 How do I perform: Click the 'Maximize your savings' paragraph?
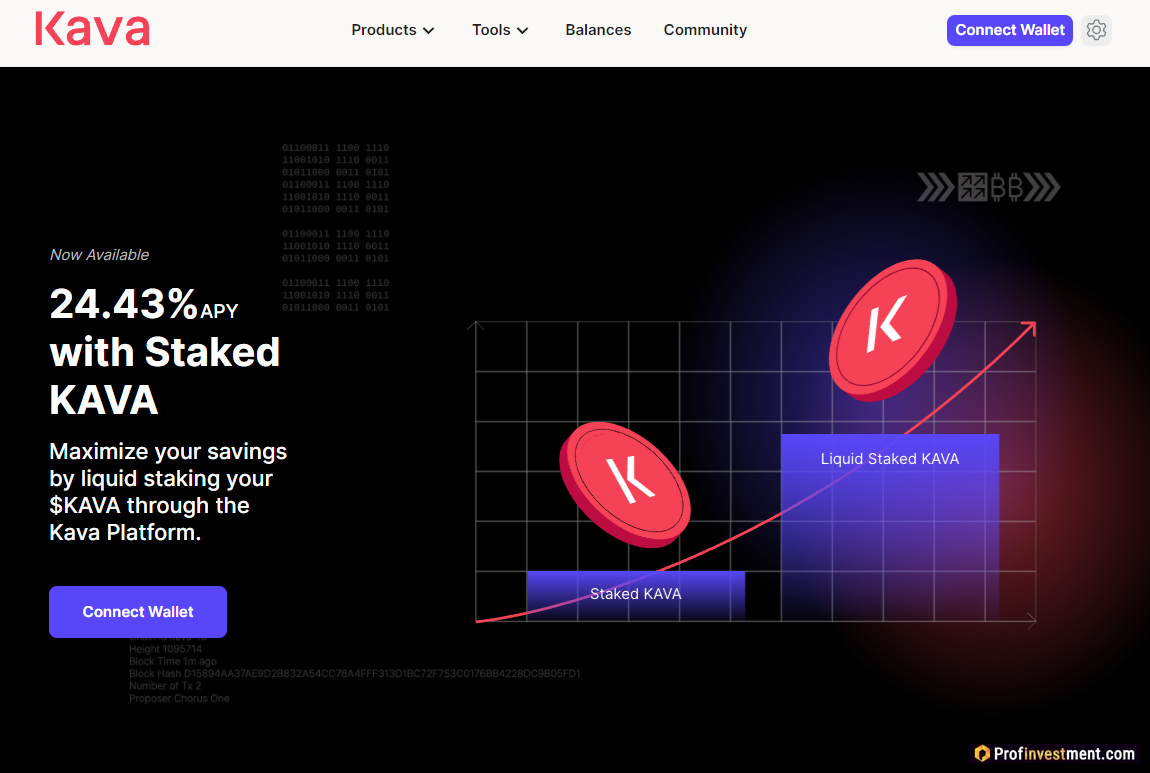point(168,491)
